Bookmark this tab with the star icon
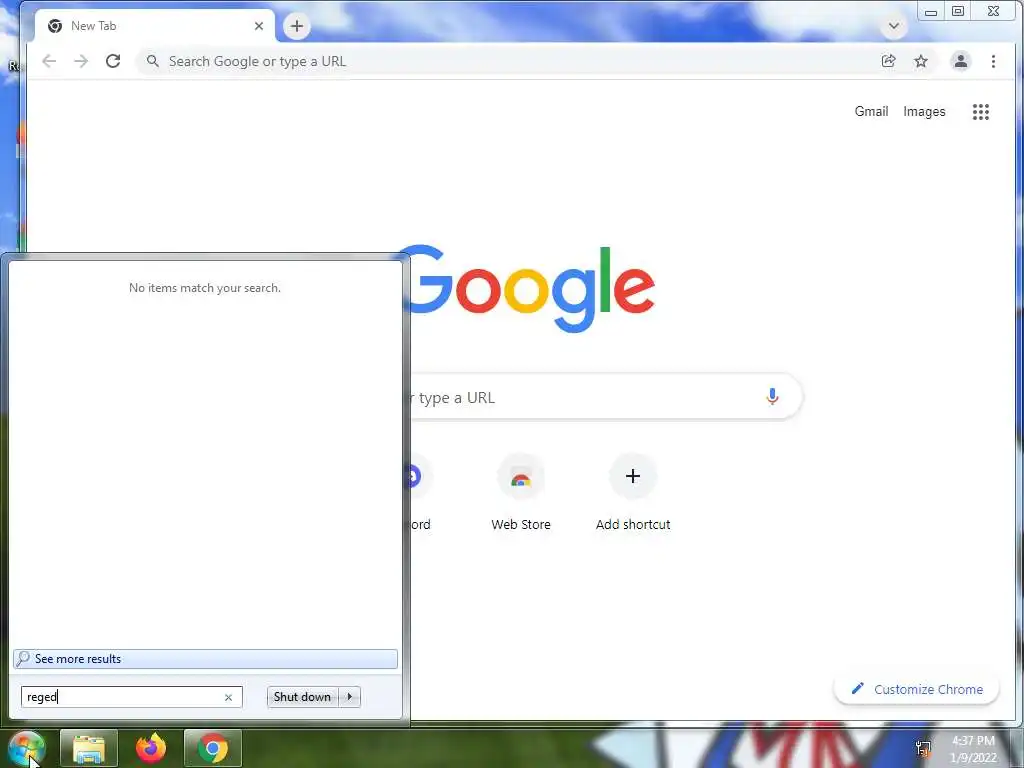 tap(921, 61)
